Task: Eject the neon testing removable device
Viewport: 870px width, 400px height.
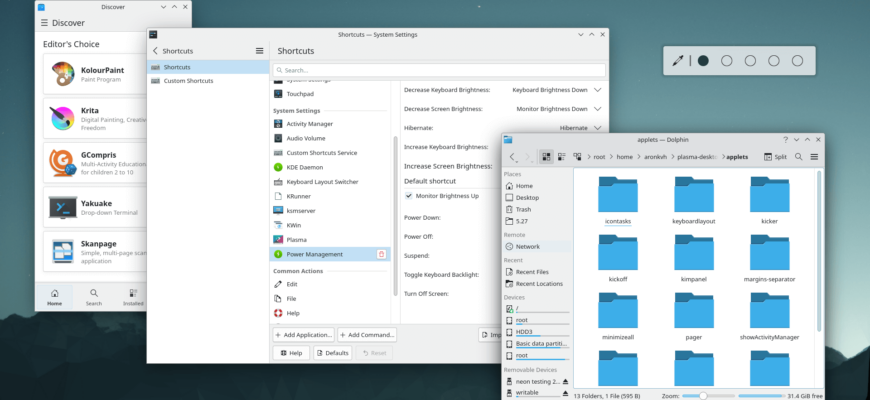Action: [565, 382]
